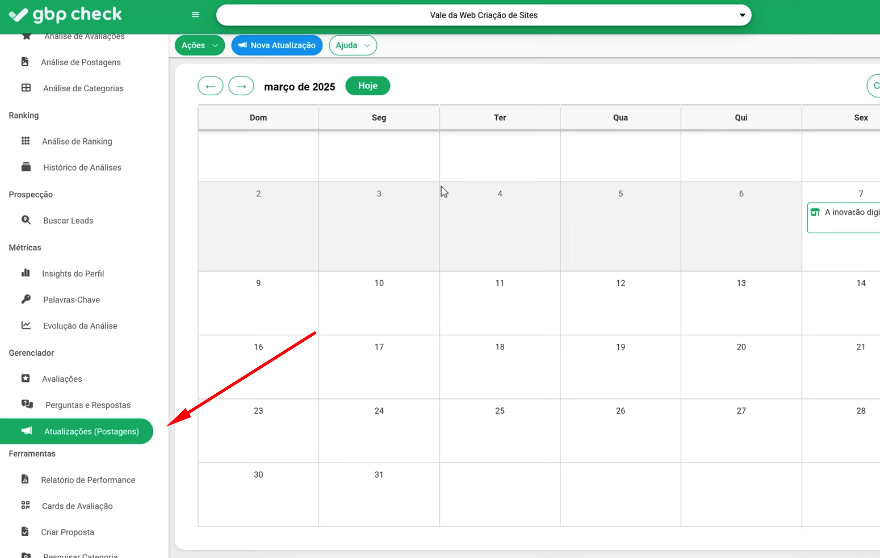Click Criar Proposta document icon
The image size is (880, 558).
(25, 532)
